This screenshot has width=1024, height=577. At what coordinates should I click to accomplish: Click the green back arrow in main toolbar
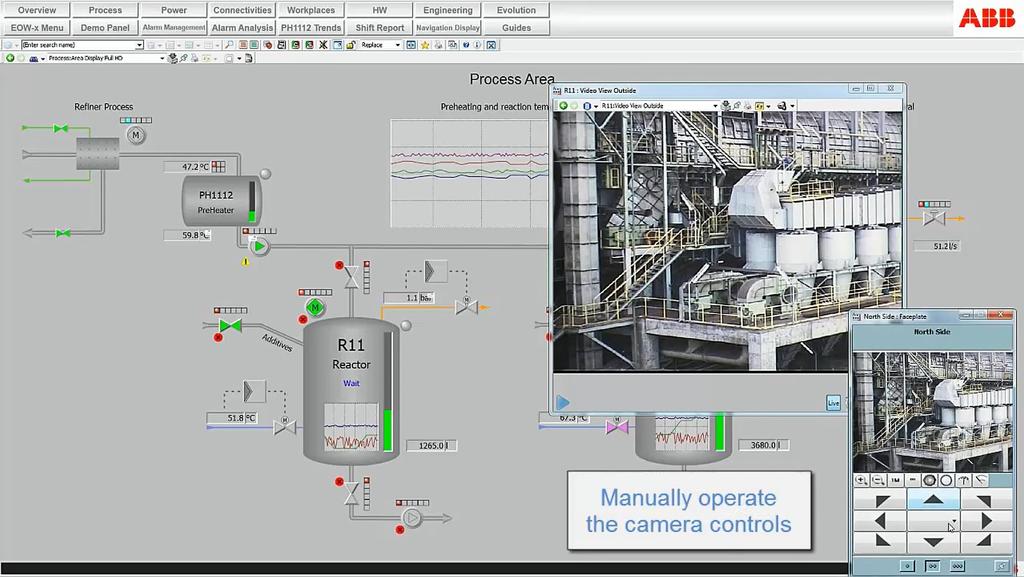click(10, 58)
